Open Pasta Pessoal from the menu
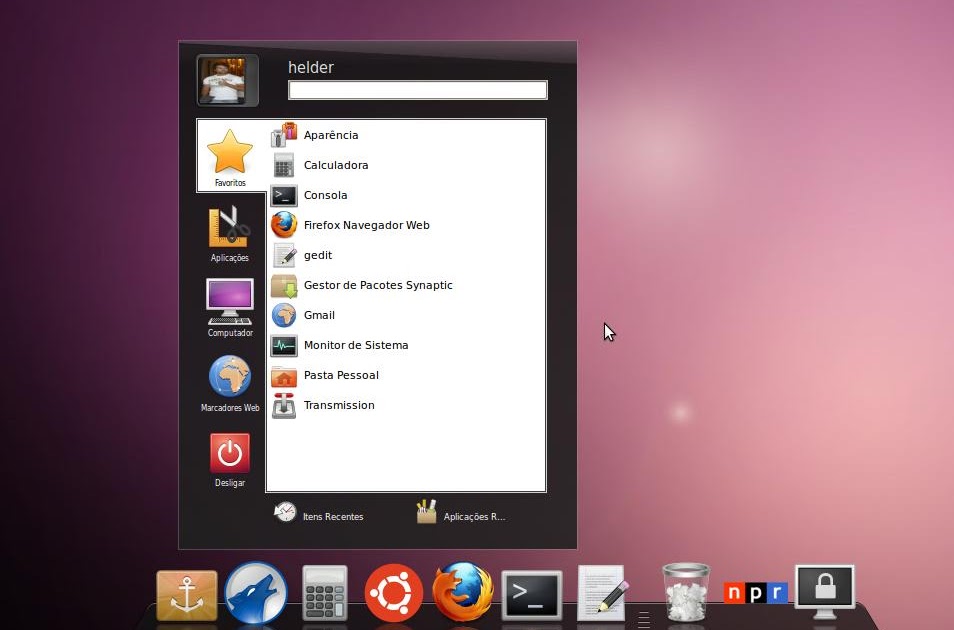 (x=340, y=375)
